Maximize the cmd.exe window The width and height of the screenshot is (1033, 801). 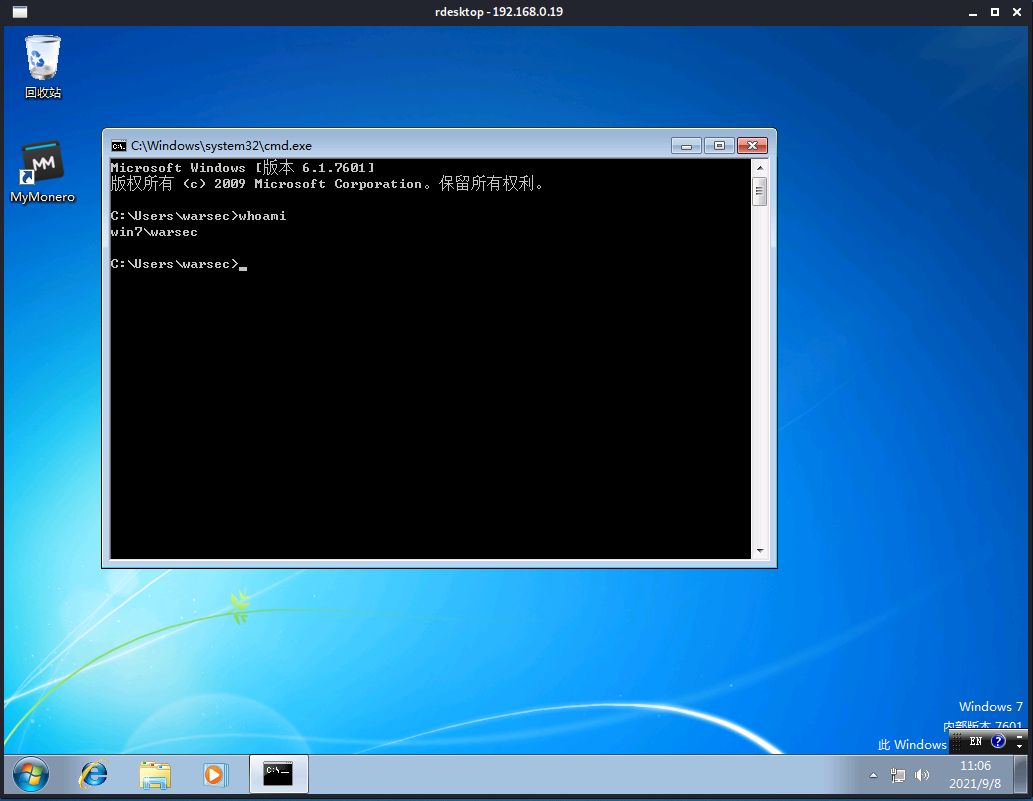(719, 146)
